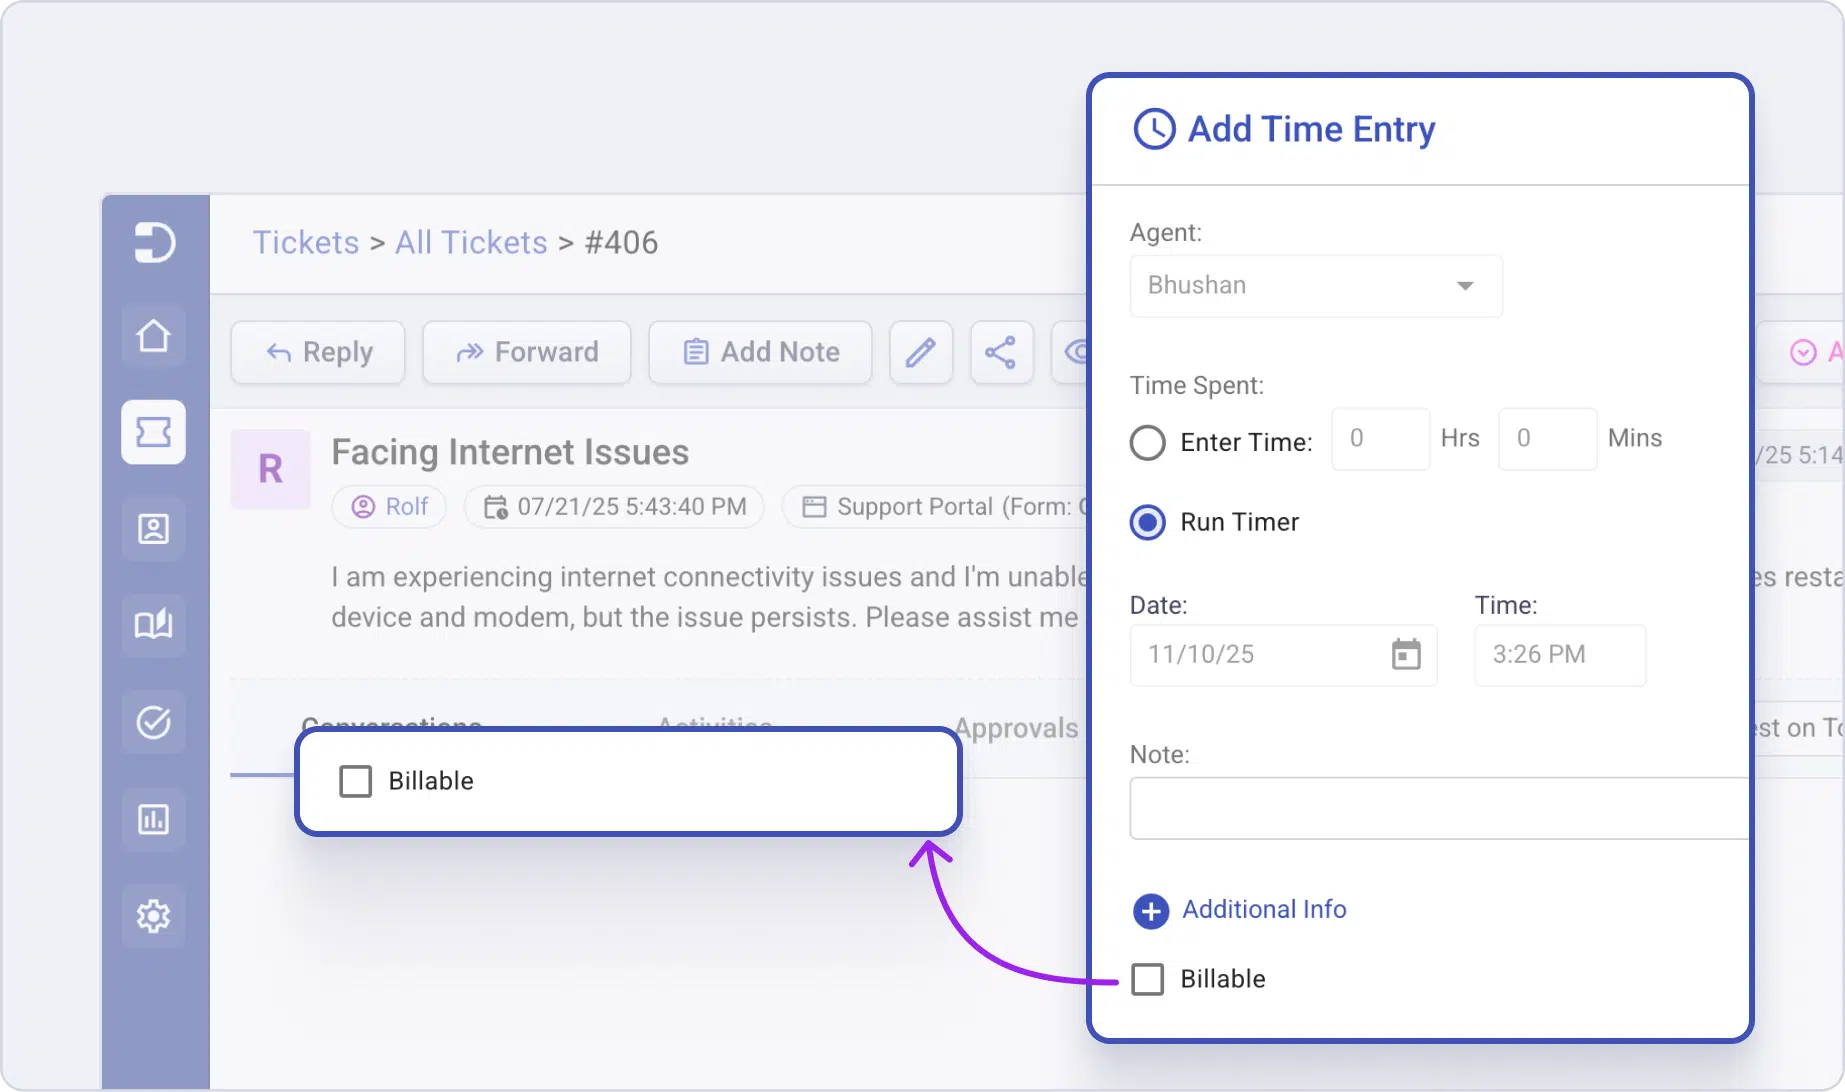Open the Knowledge Base book icon

tap(153, 625)
